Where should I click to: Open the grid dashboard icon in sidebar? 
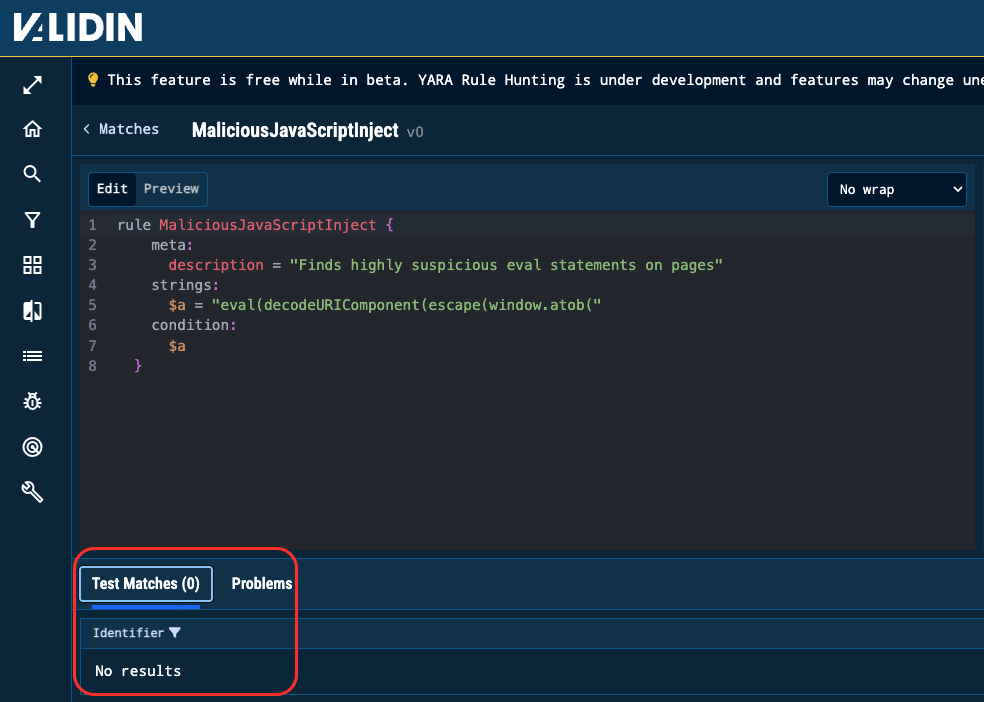32,265
